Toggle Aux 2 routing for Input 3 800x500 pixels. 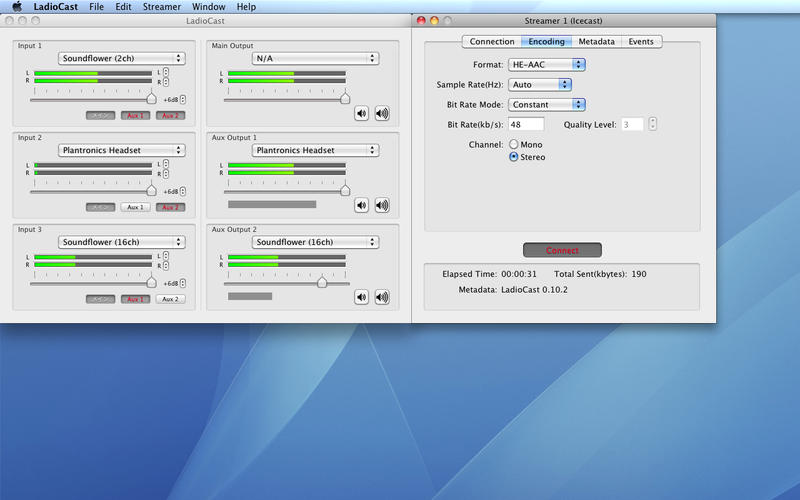click(x=170, y=299)
